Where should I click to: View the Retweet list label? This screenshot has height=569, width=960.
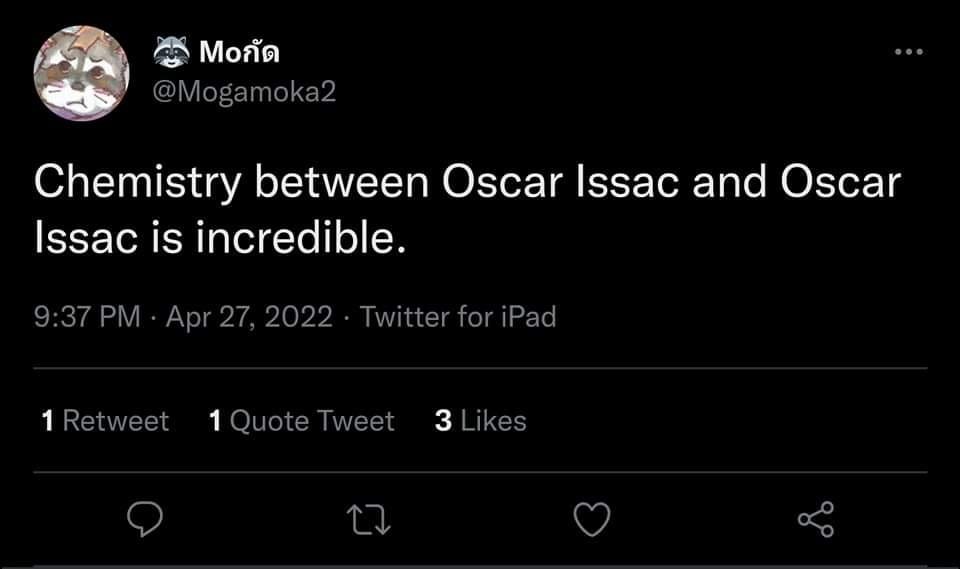[116, 421]
